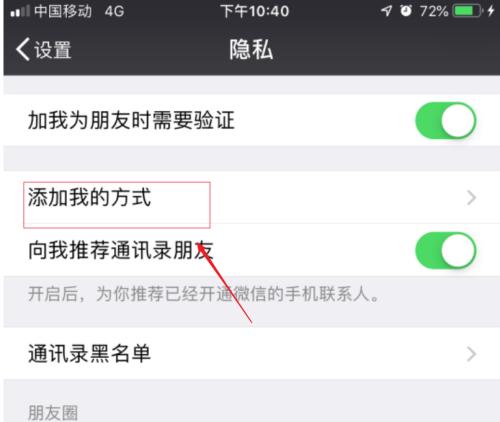Image resolution: width=500 pixels, height=422 pixels.
Task: Expand 添加我的方式 chevron arrow
Action: pos(471,198)
